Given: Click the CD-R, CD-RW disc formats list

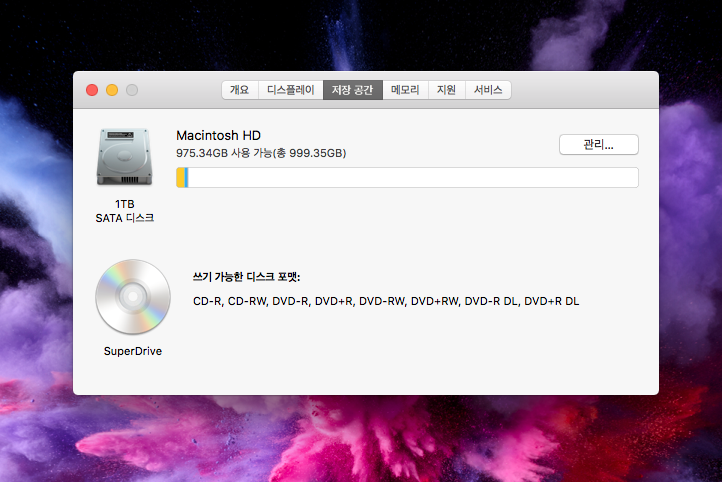Looking at the screenshot, I should click(386, 301).
